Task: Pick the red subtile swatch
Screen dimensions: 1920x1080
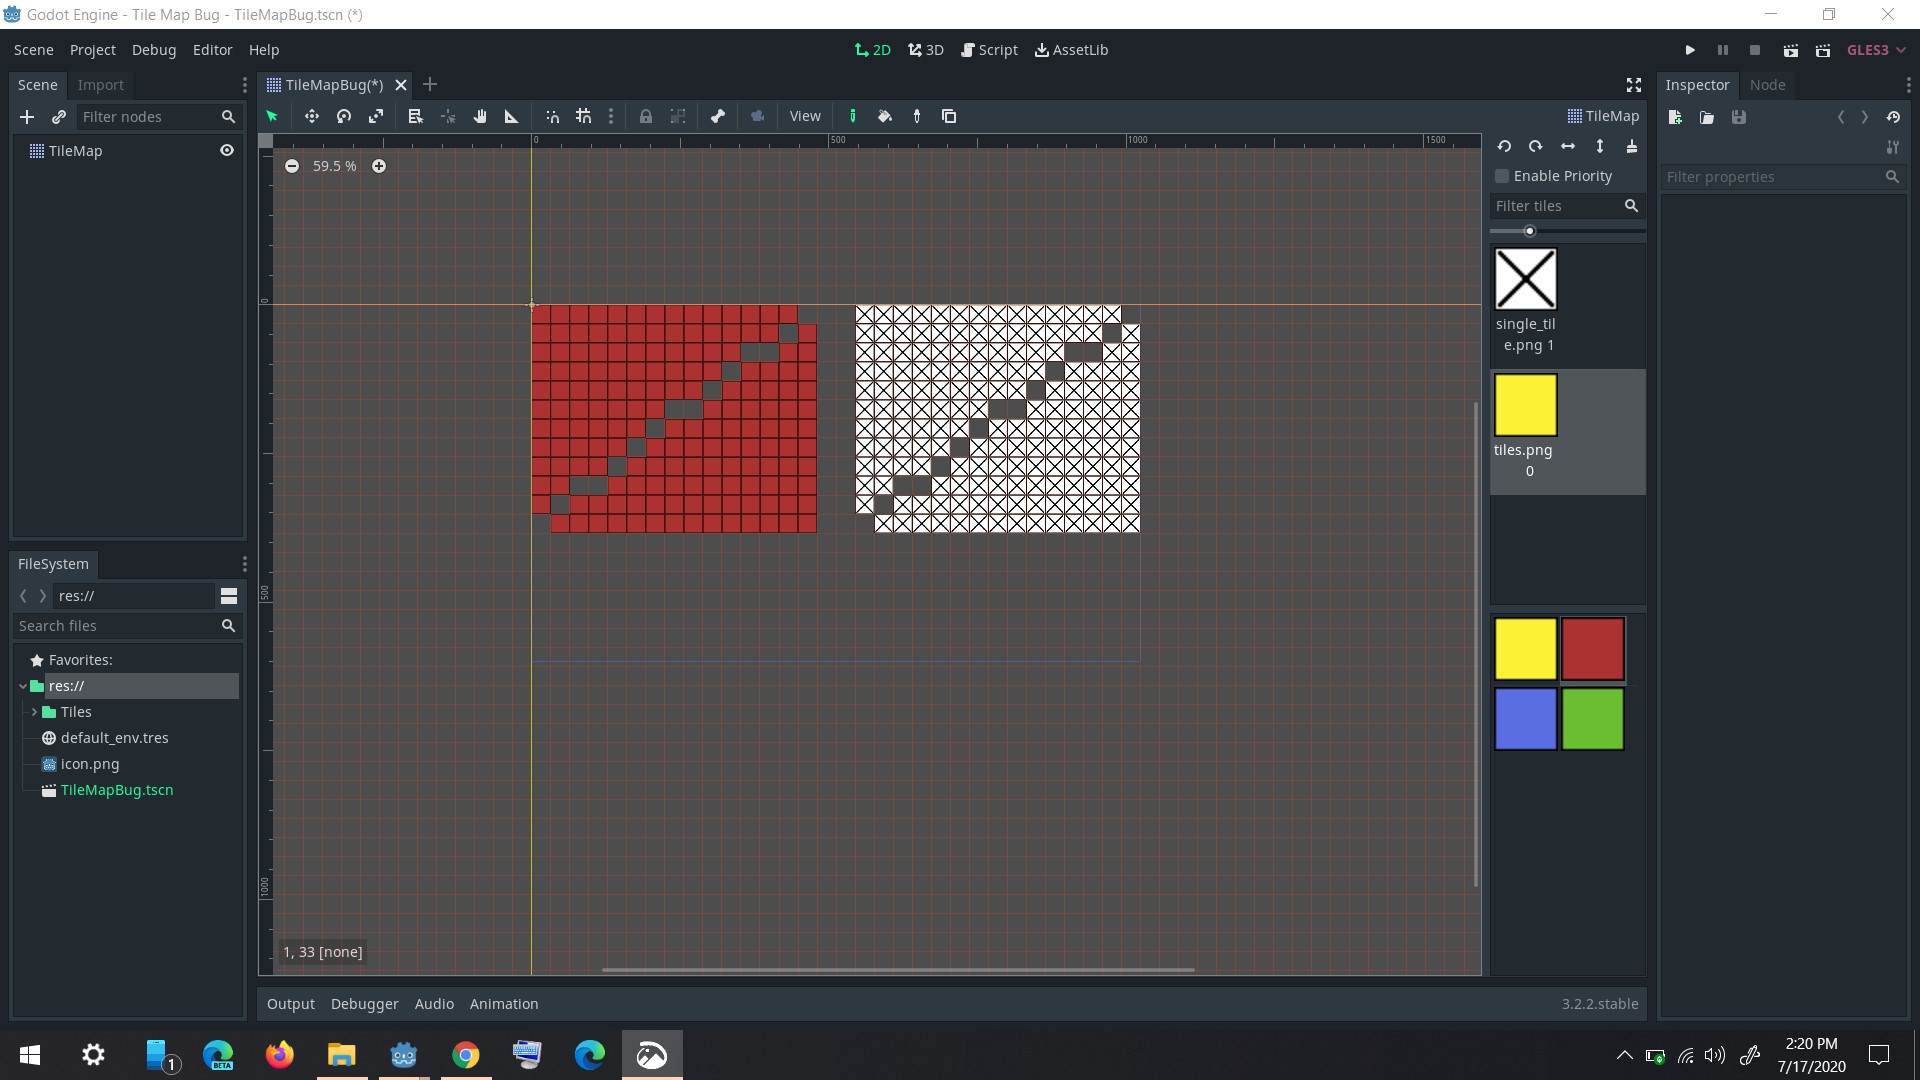Action: coord(1593,649)
